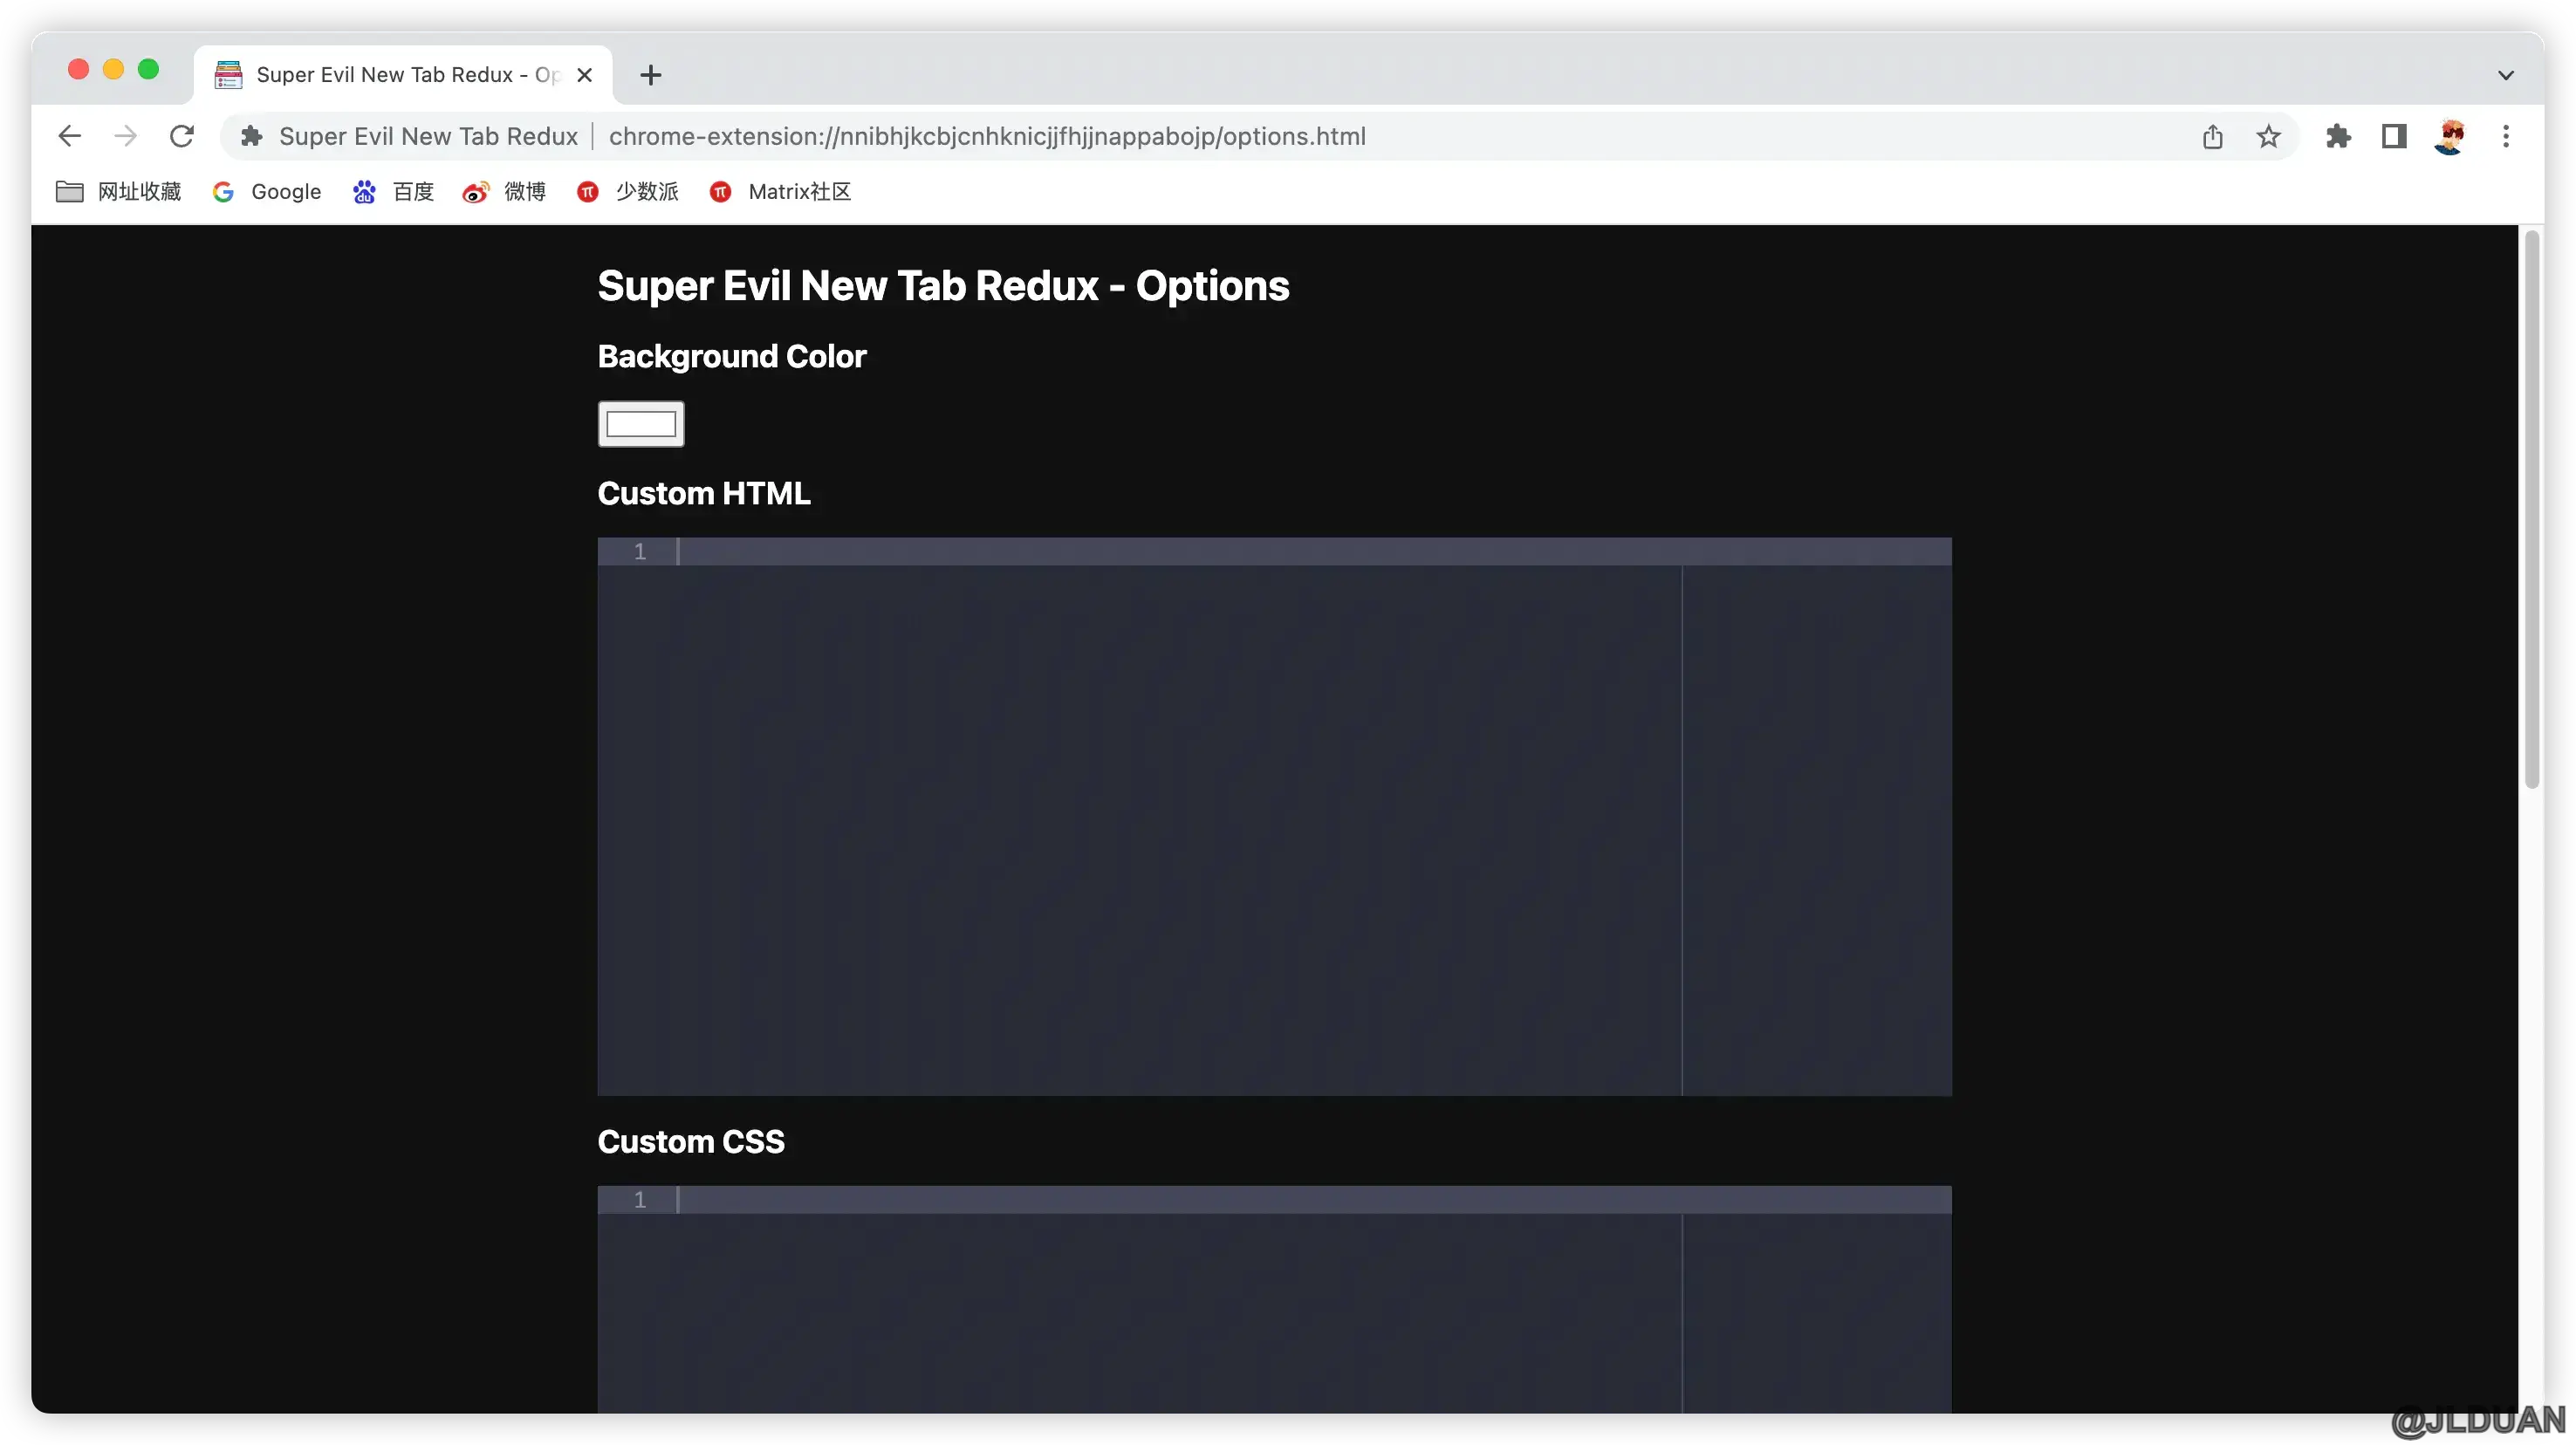Open Chrome's three-dot menu
2576x1445 pixels.
tap(2506, 136)
